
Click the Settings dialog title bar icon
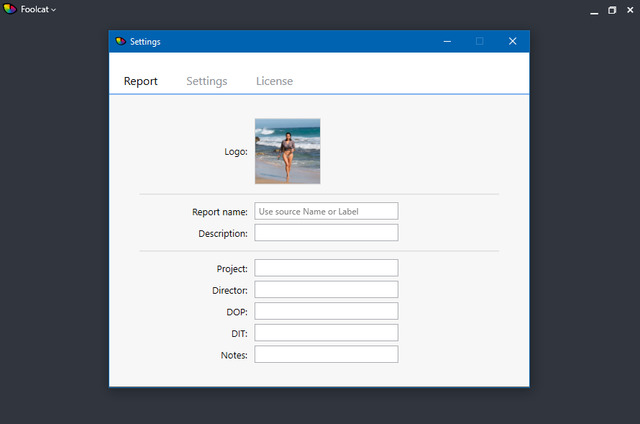click(x=121, y=42)
